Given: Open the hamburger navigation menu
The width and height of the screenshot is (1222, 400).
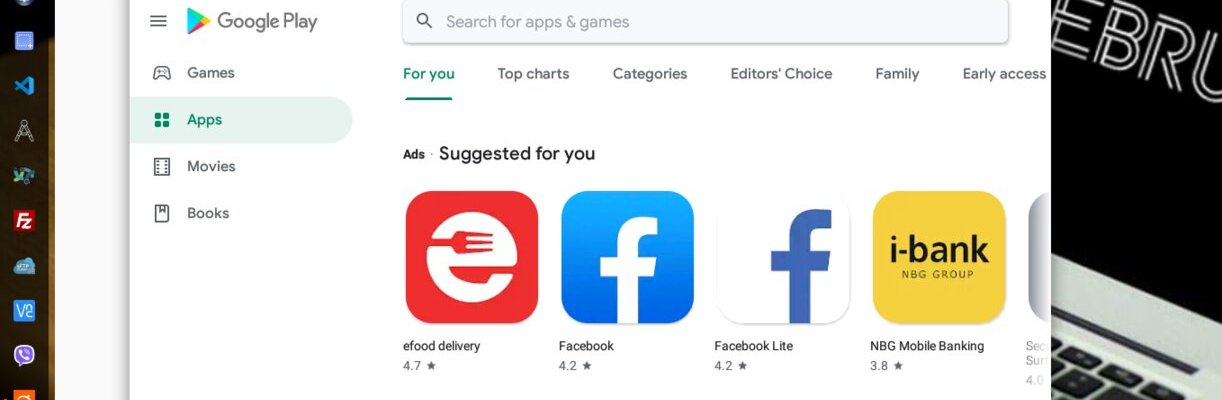Looking at the screenshot, I should click(158, 21).
